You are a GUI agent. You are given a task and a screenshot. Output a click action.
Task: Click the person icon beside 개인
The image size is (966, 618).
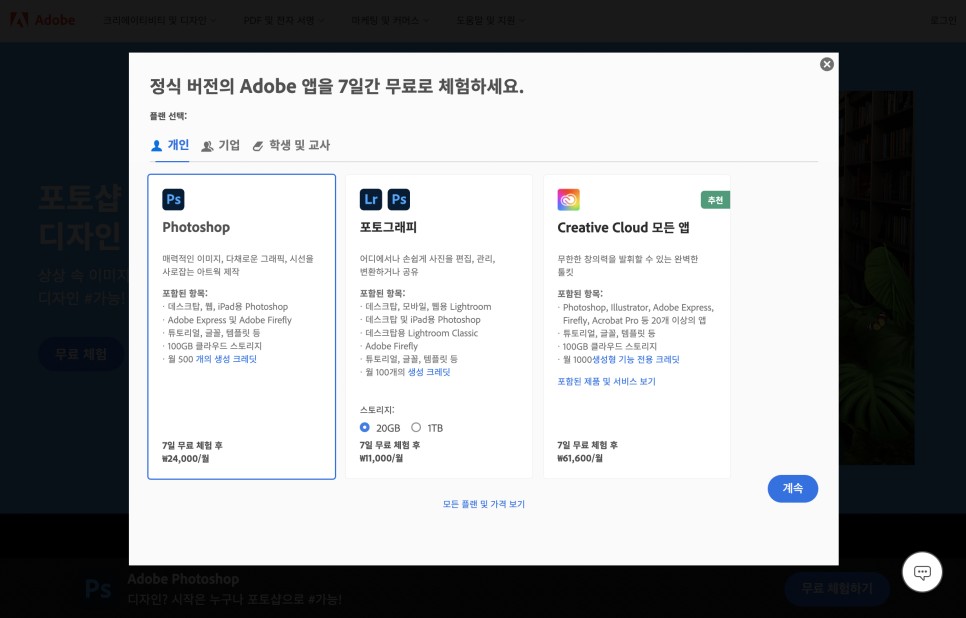pyautogui.click(x=156, y=145)
